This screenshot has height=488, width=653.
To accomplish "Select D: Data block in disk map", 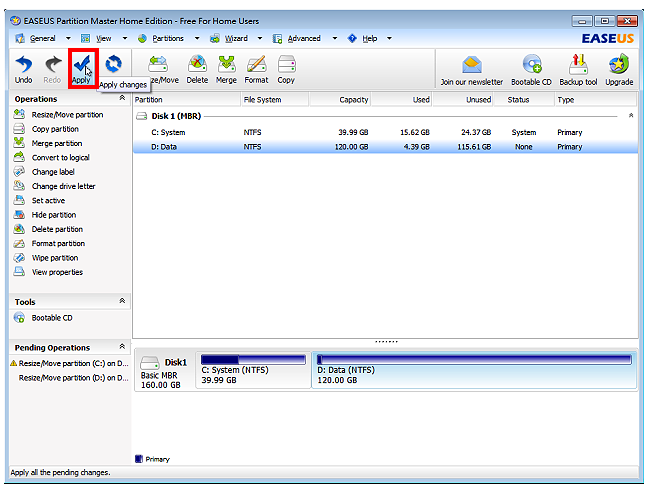I will tap(474, 370).
